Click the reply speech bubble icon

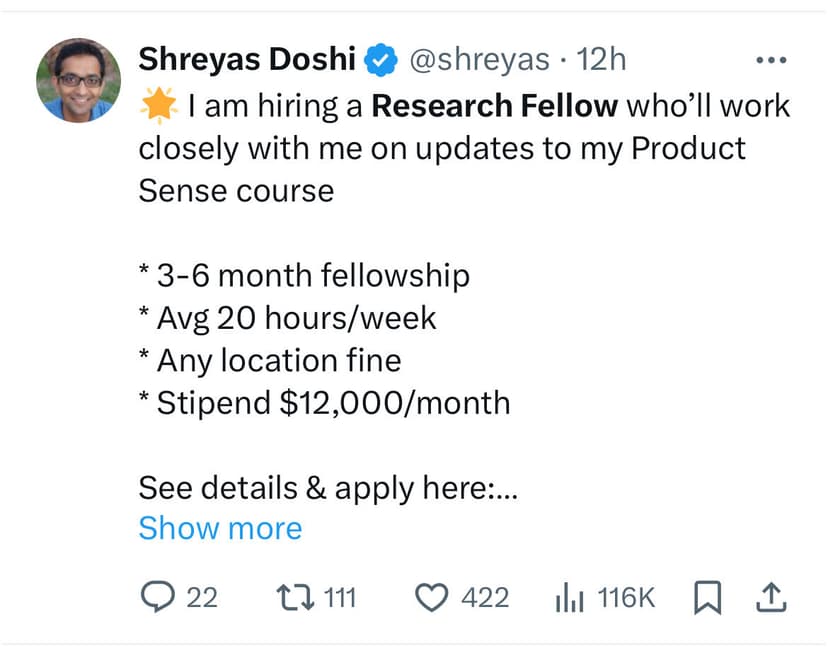point(157,597)
